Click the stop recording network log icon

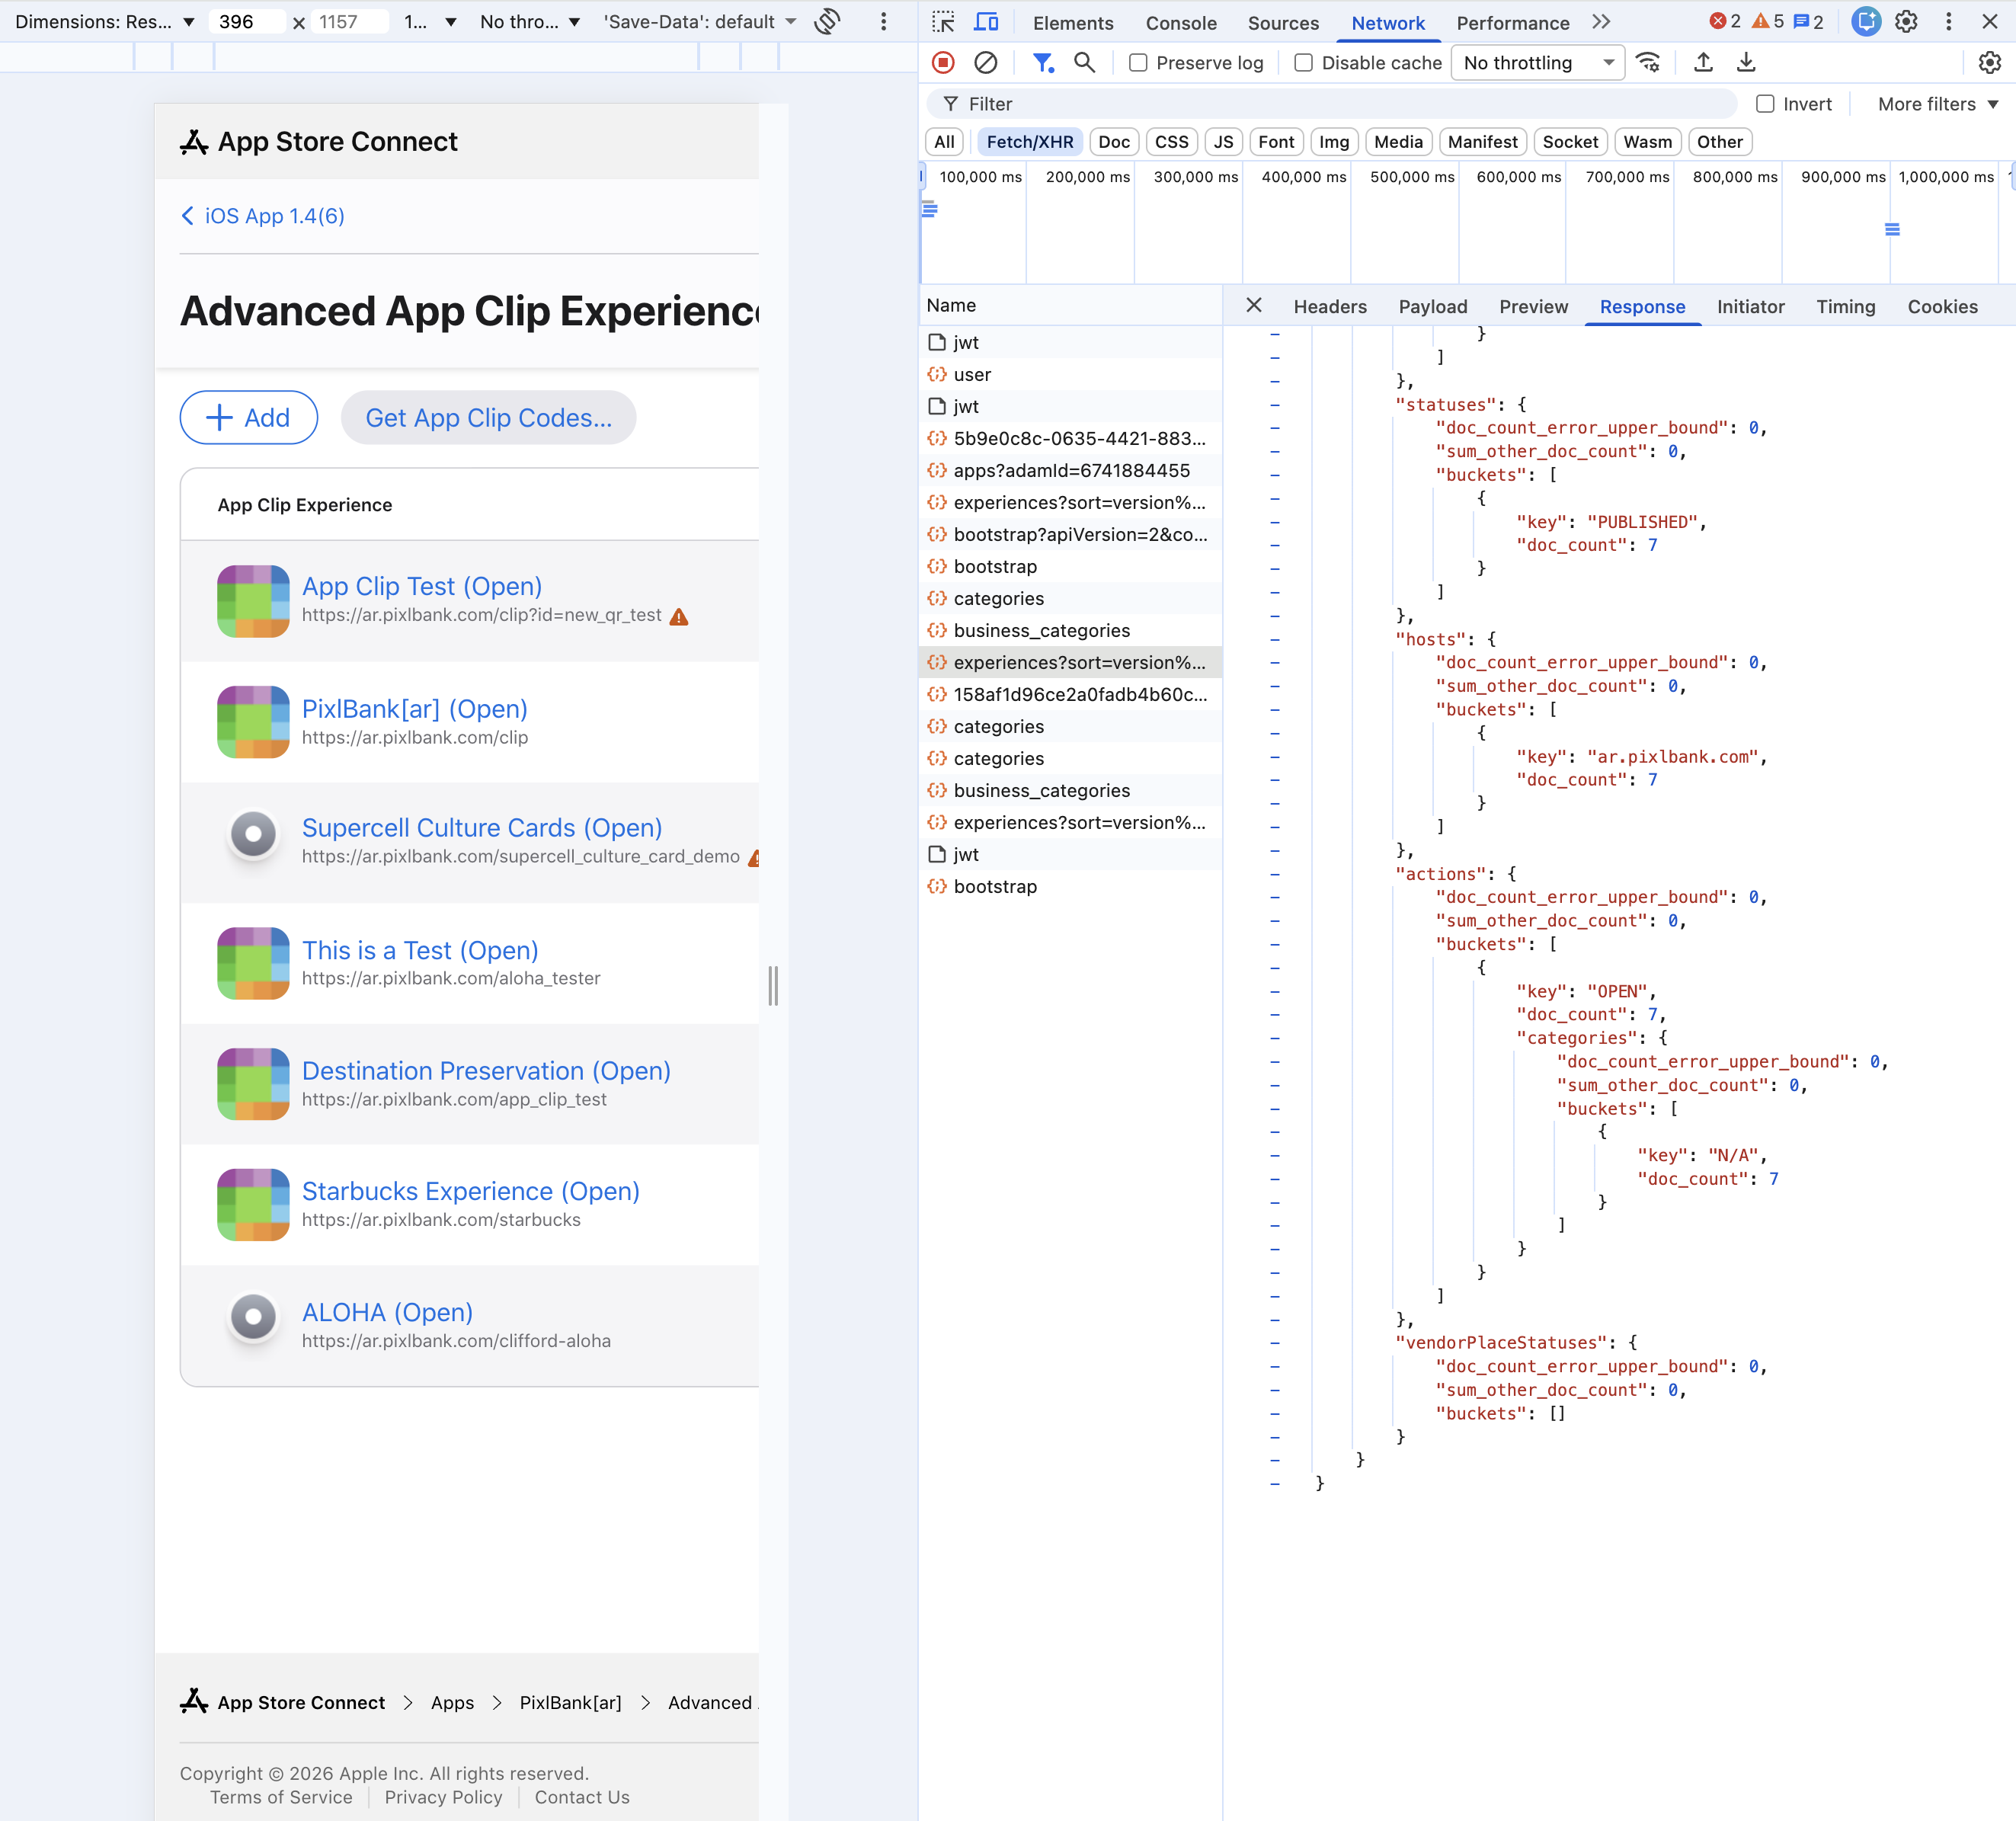[942, 63]
